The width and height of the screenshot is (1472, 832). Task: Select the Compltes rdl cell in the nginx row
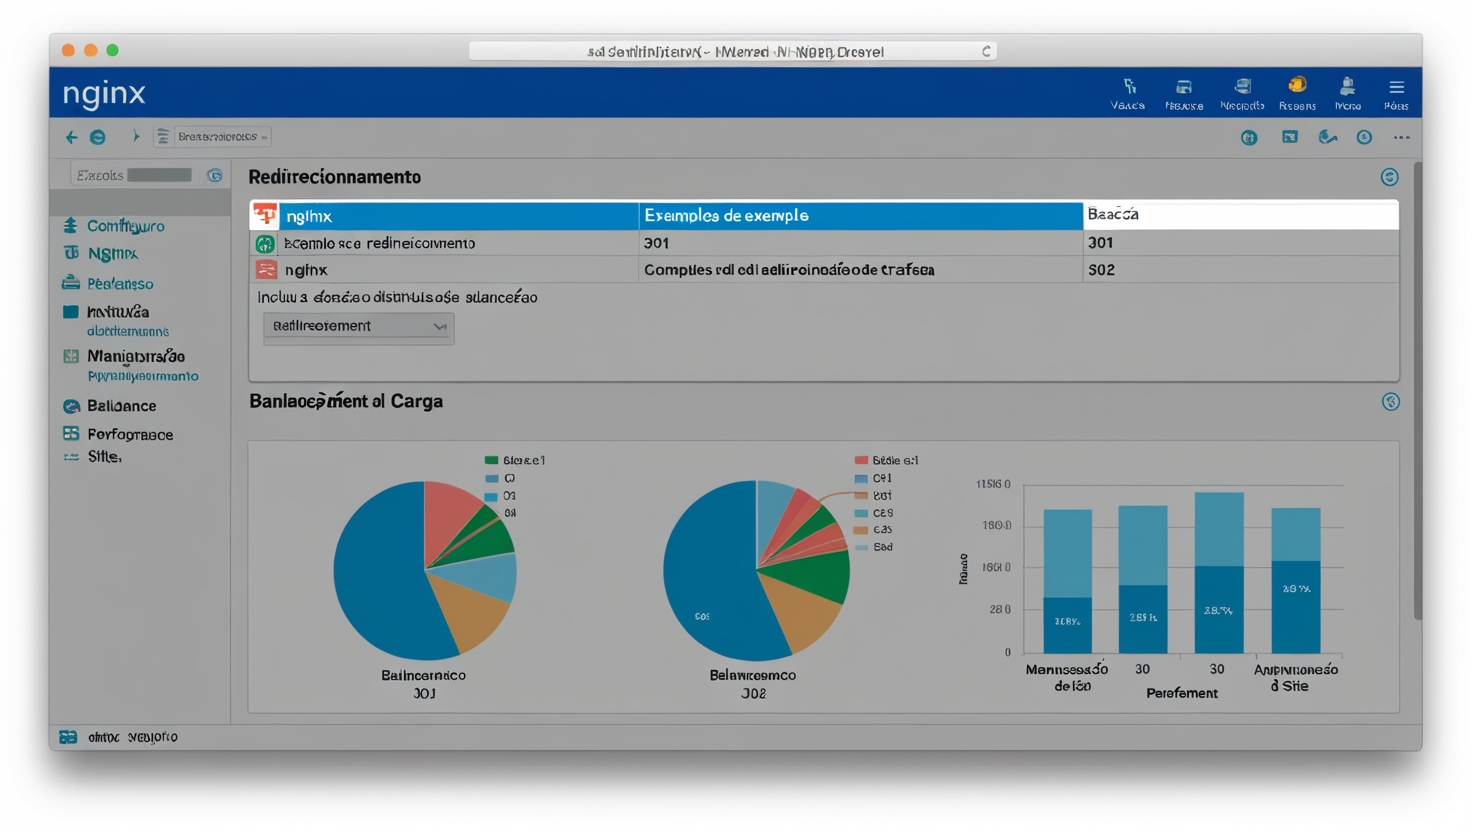pos(860,270)
